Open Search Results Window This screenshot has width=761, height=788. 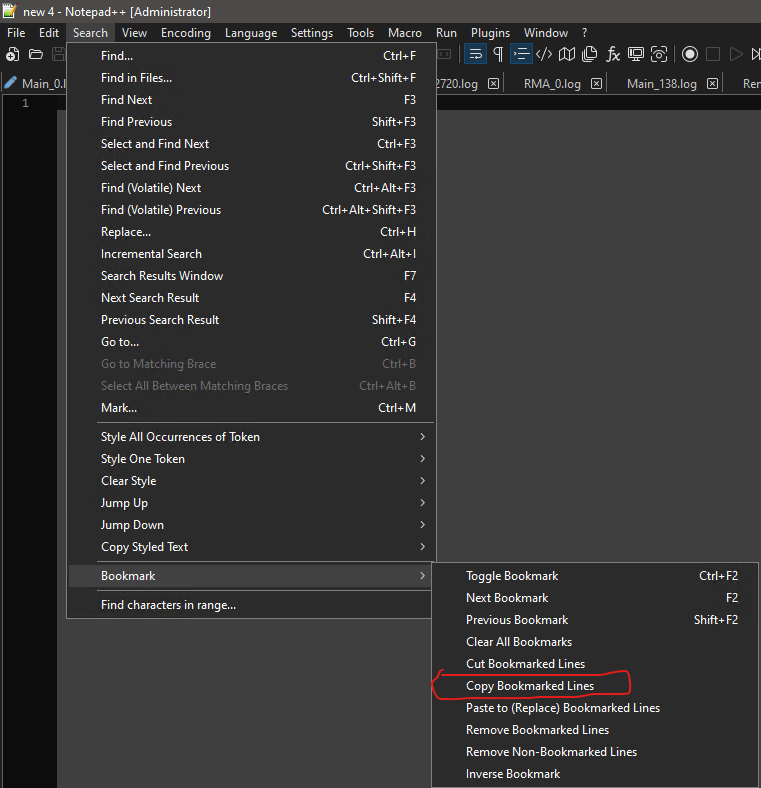[x=251, y=276]
